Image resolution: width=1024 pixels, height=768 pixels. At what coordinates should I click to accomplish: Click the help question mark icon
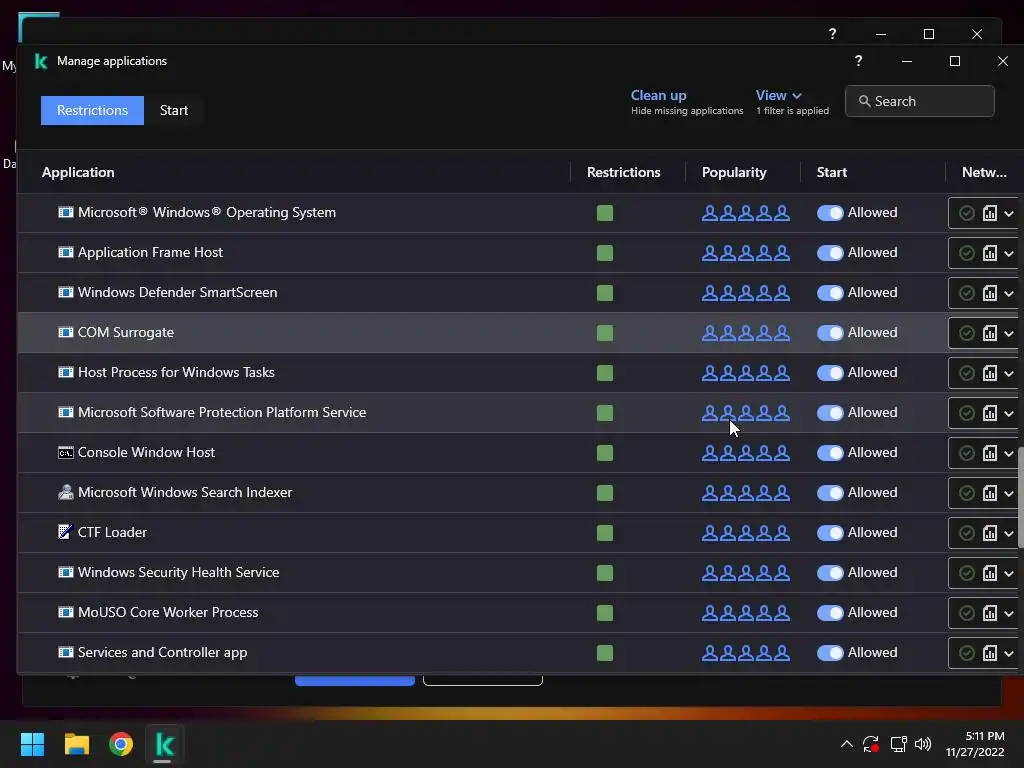click(858, 61)
